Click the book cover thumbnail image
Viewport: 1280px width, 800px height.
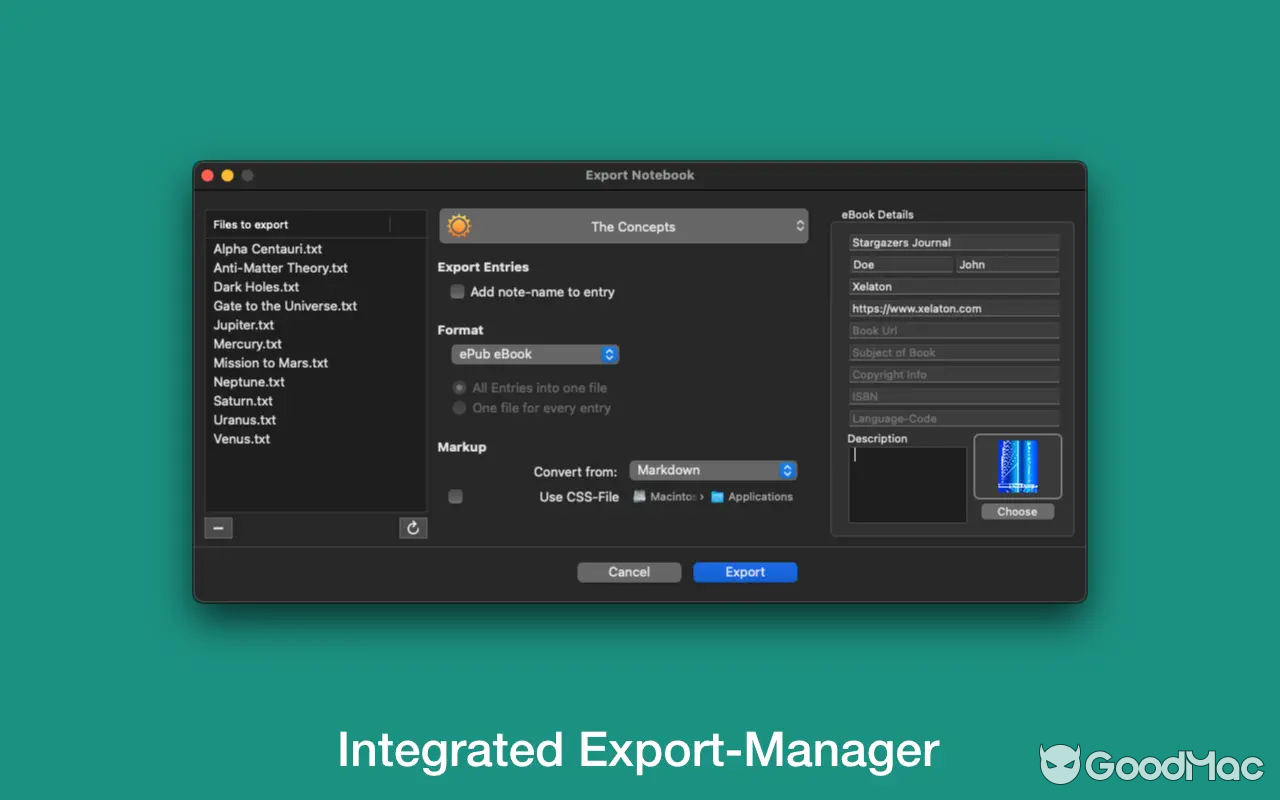click(1017, 466)
